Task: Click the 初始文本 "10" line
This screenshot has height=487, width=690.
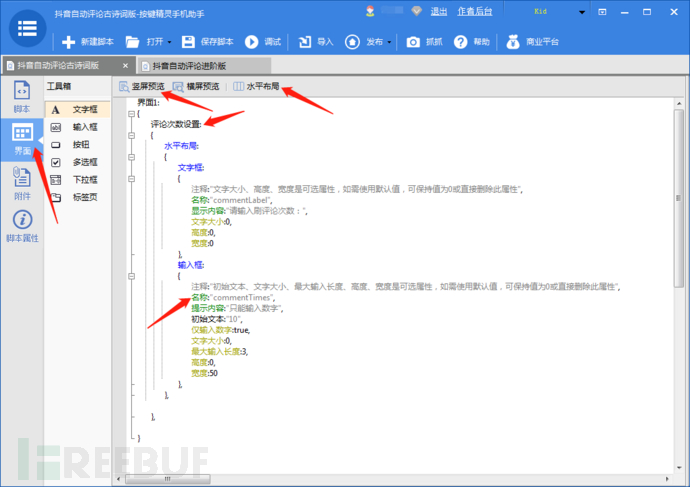Action: click(x=217, y=319)
